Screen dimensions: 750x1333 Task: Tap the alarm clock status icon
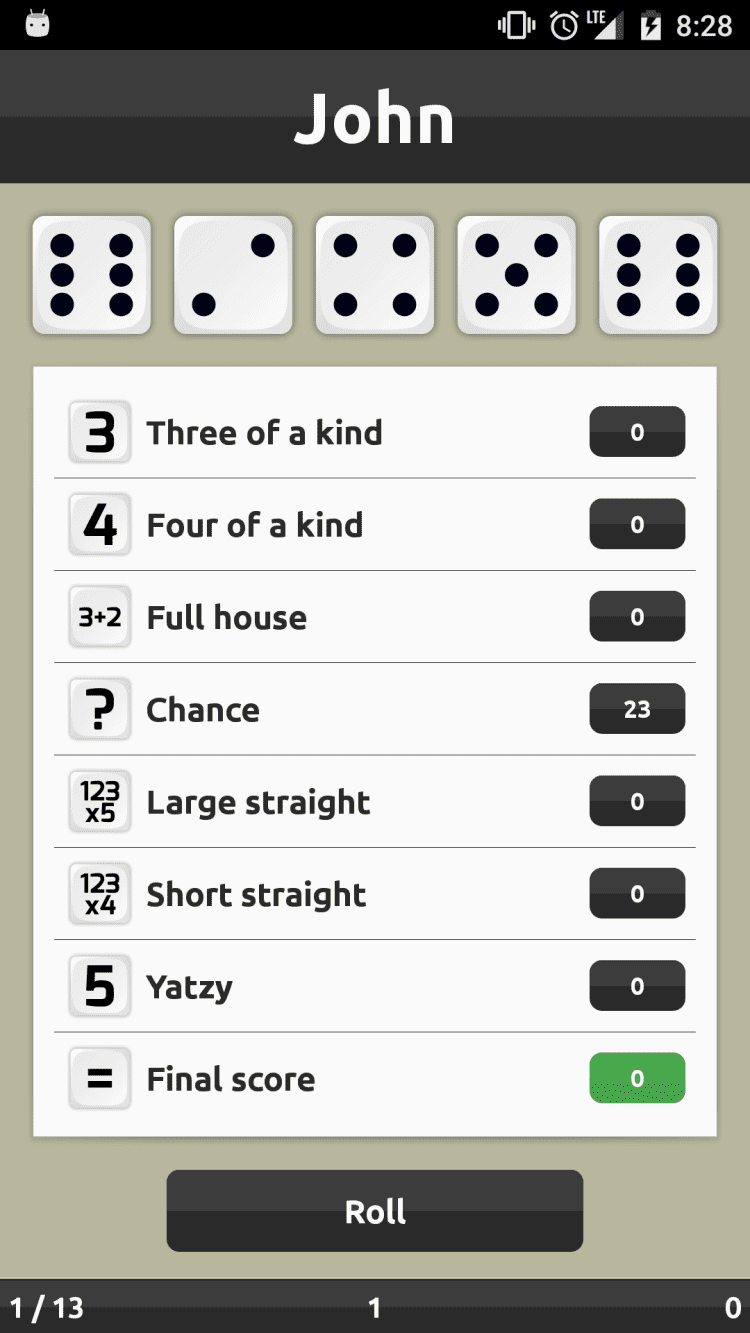(564, 25)
